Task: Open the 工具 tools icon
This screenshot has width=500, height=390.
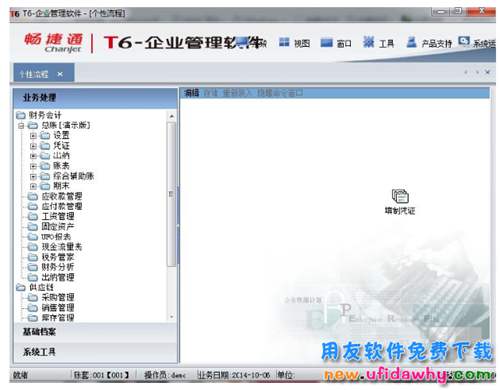Action: (369, 42)
